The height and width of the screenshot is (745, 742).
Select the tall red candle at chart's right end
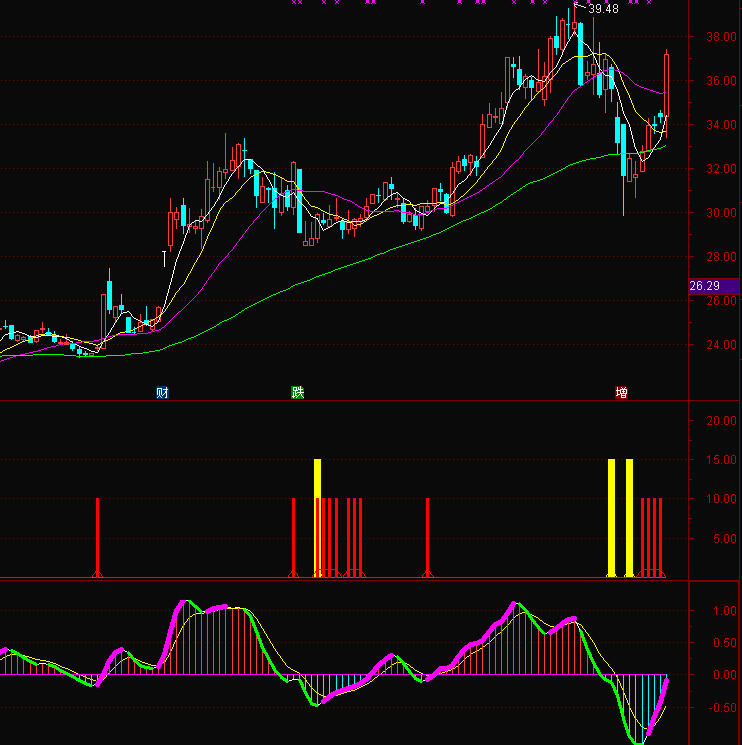point(666,86)
